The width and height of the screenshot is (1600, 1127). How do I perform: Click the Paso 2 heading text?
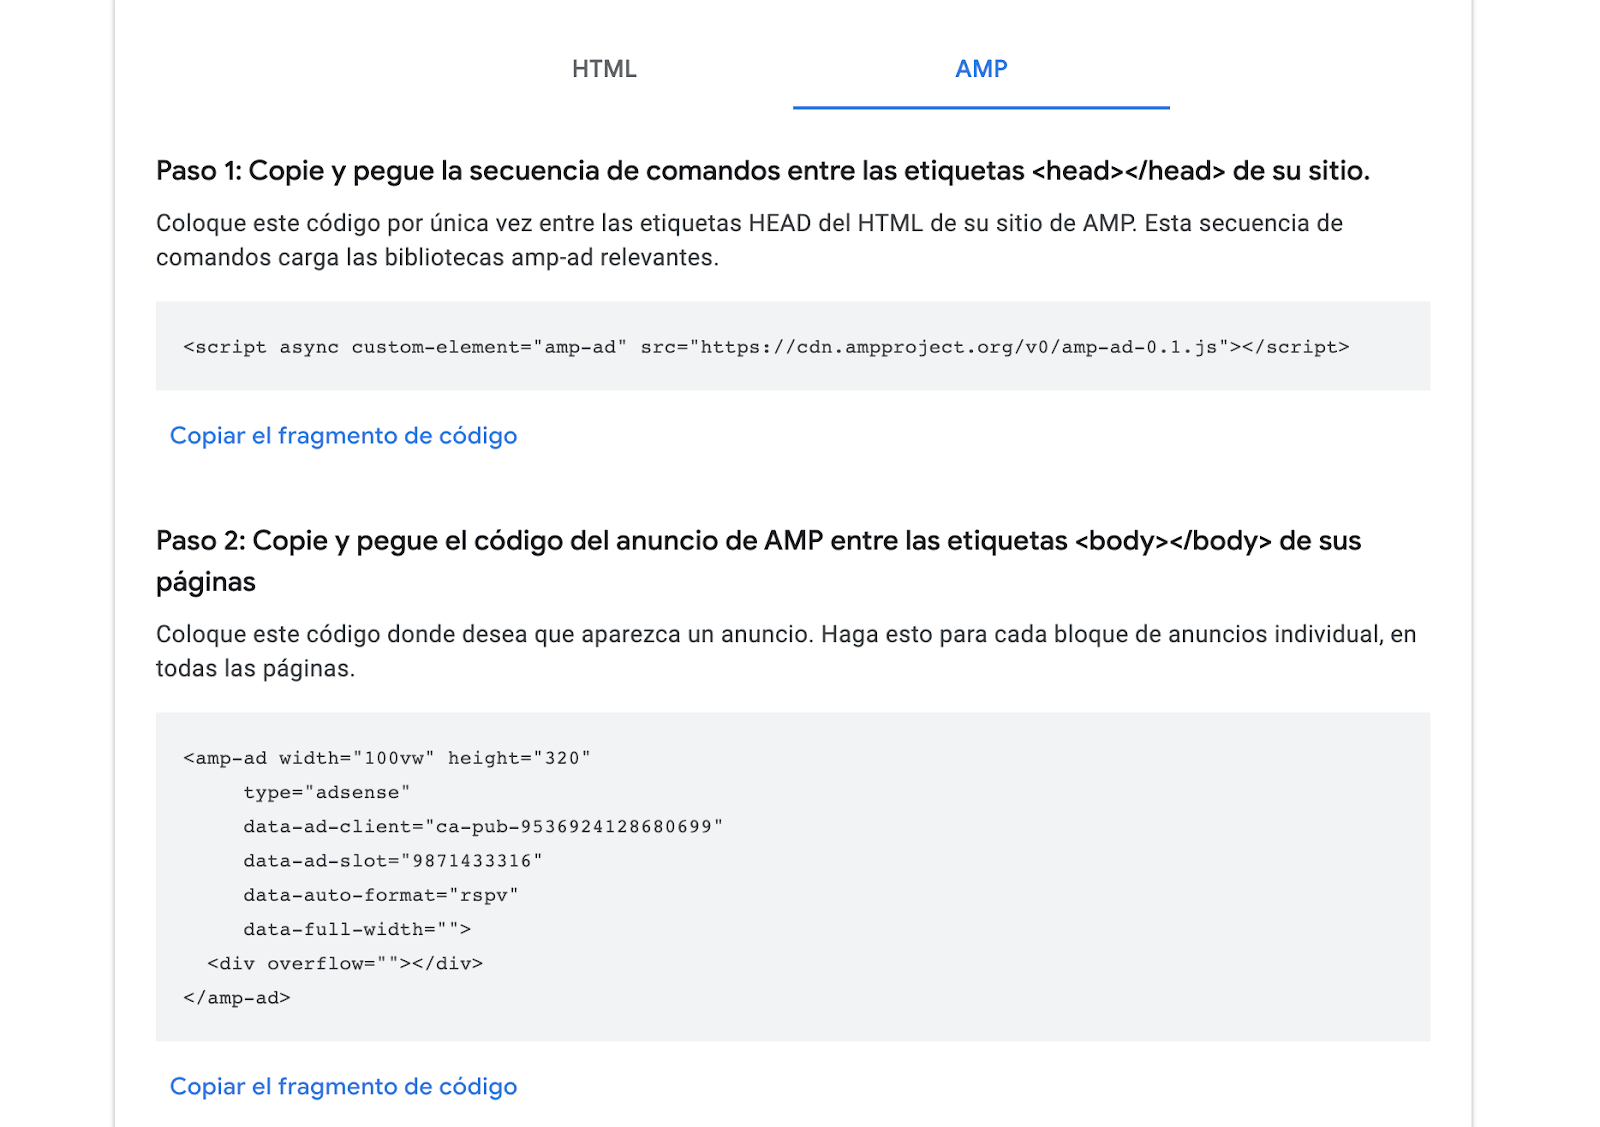point(758,541)
